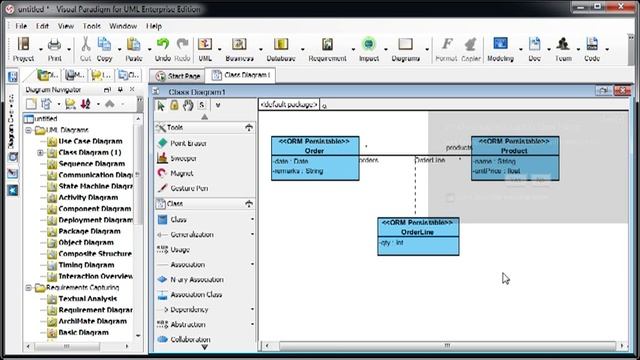Open the Code toolbar icon

(592, 44)
